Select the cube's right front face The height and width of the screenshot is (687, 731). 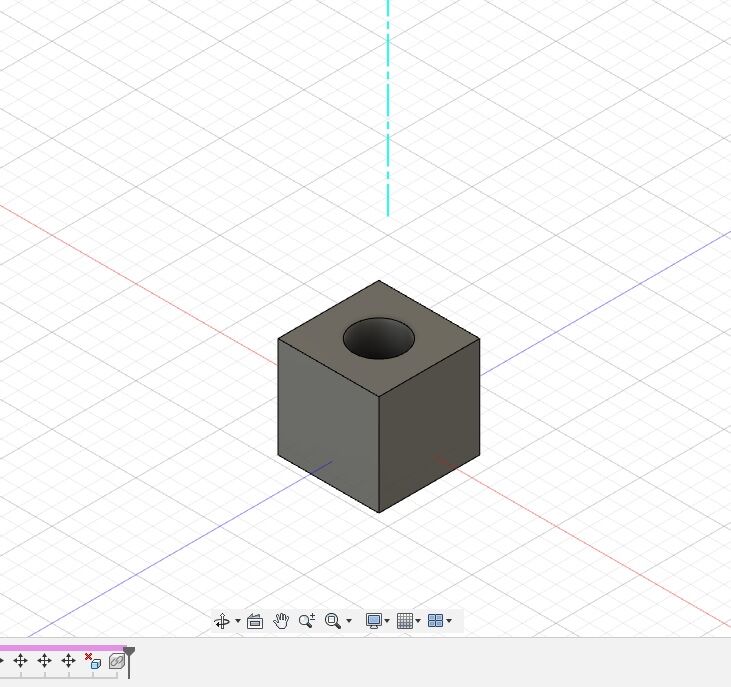coord(429,425)
